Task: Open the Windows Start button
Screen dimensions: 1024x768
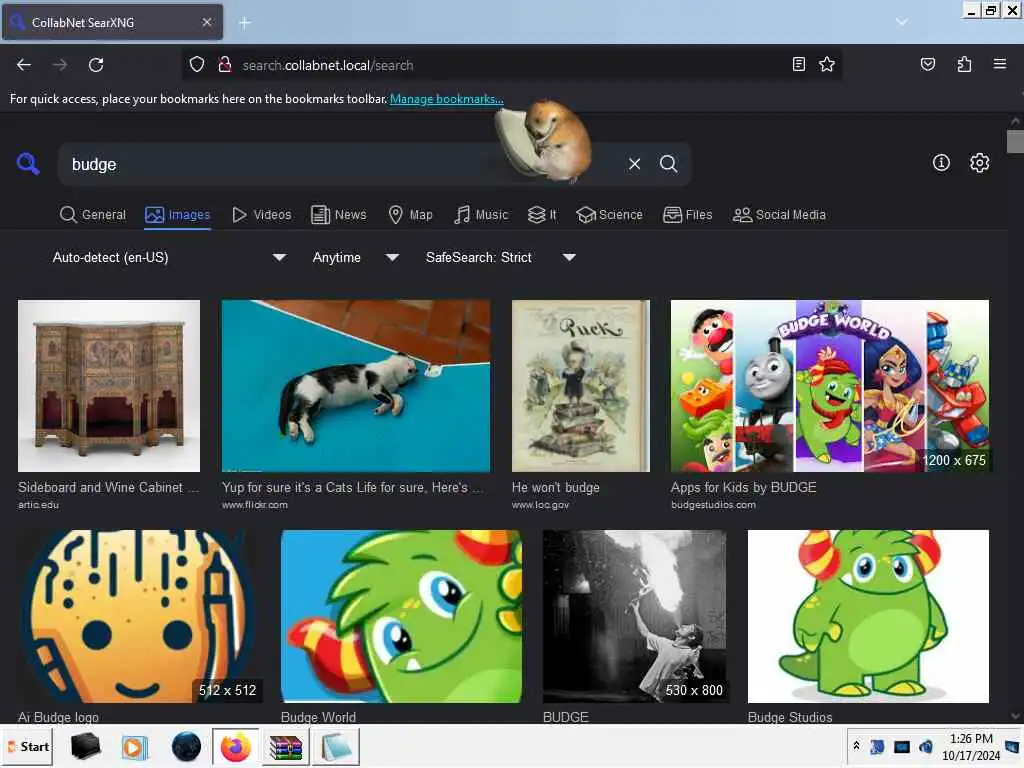Action: 28,746
